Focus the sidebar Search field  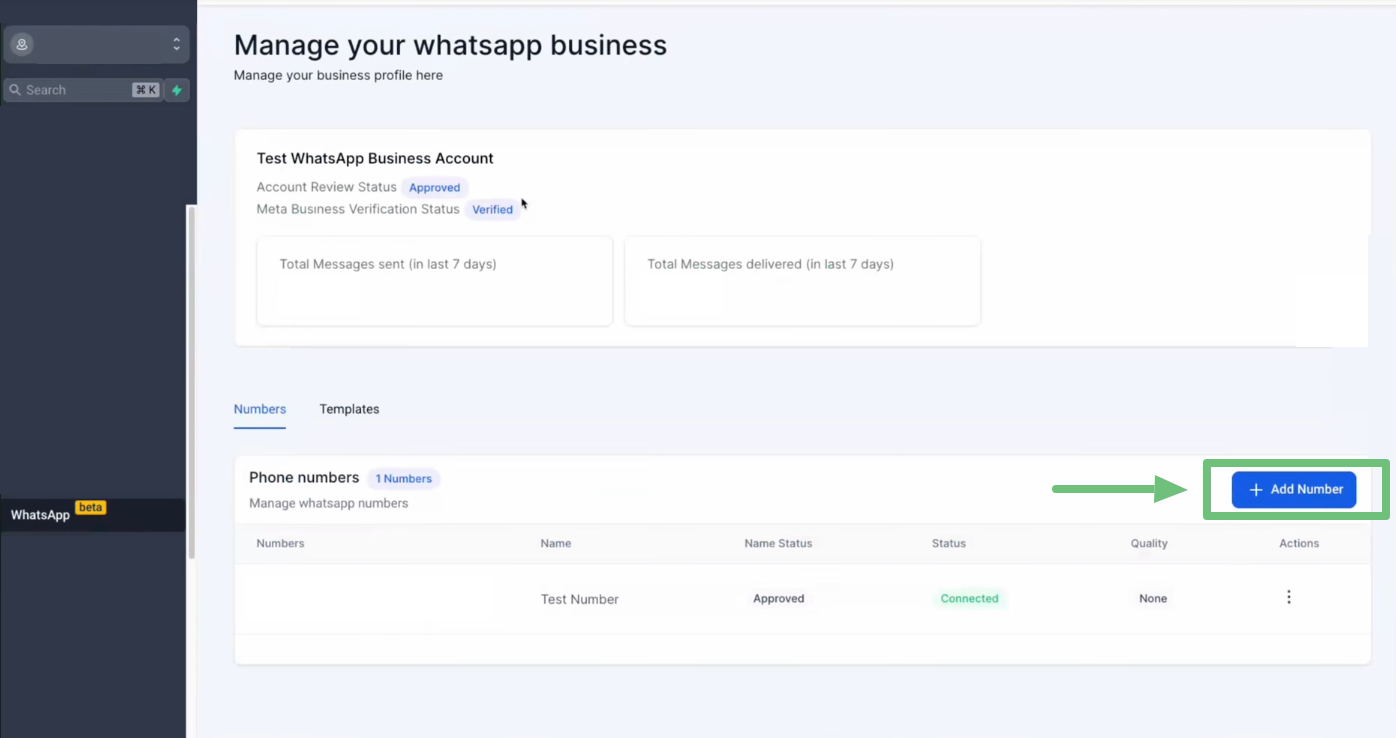(x=82, y=90)
